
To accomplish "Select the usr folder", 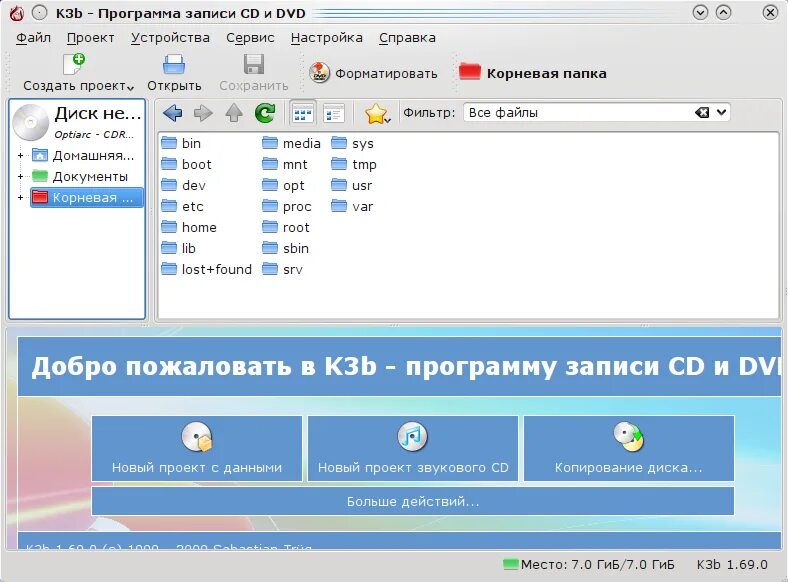I will pyautogui.click(x=352, y=186).
